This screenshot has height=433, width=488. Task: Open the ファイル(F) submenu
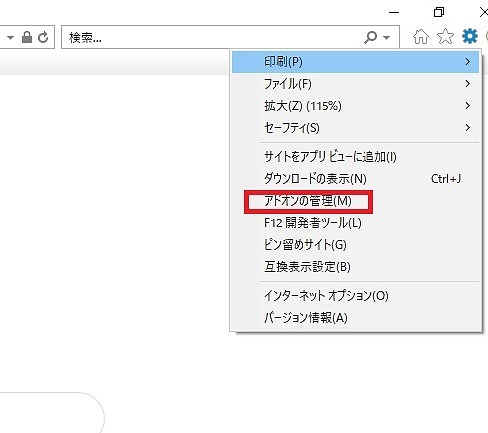tap(355, 84)
